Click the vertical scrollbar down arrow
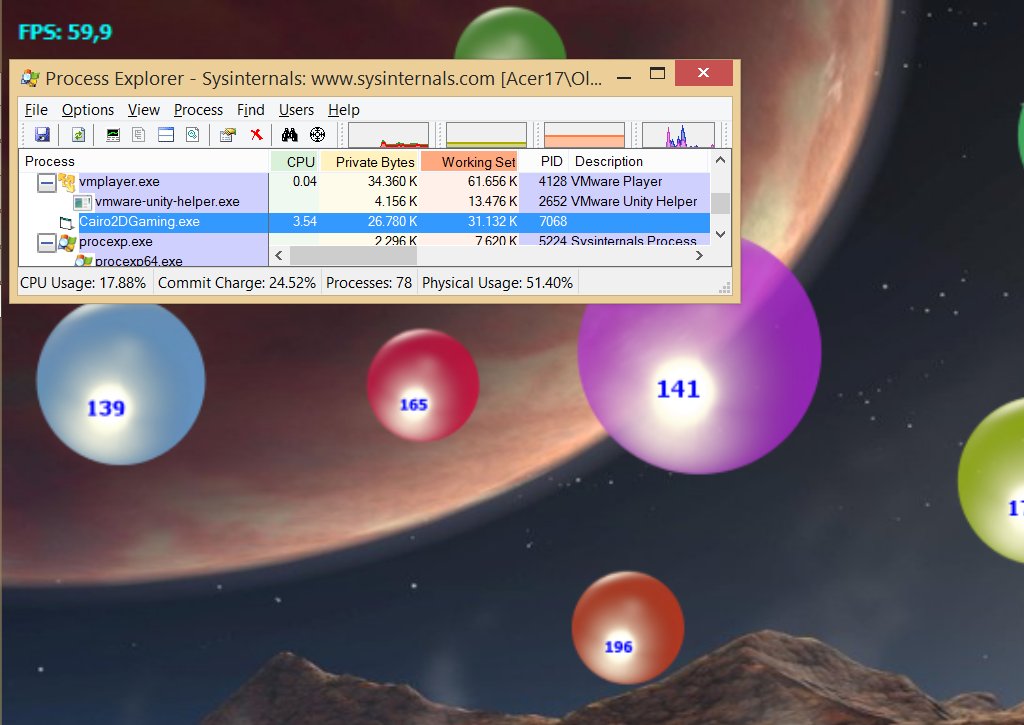Image resolution: width=1024 pixels, height=725 pixels. [720, 235]
